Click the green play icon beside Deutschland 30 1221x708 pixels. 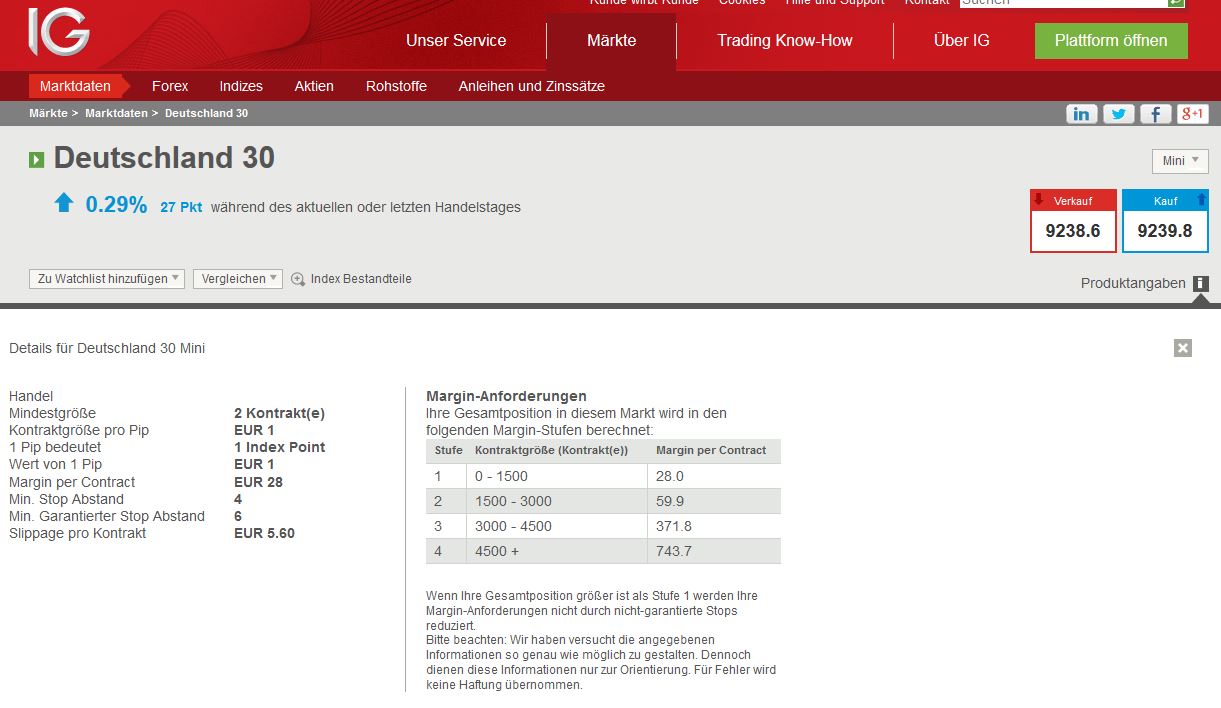37,160
